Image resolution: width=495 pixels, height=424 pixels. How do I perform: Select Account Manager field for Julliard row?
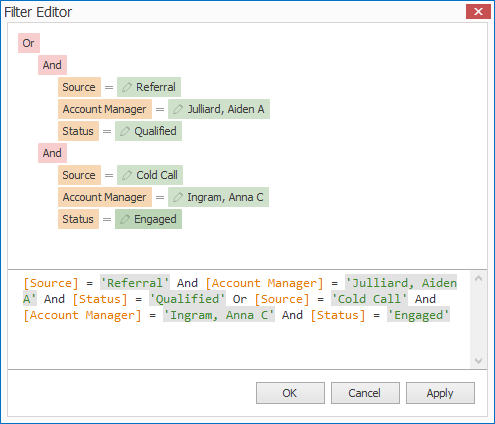105,109
